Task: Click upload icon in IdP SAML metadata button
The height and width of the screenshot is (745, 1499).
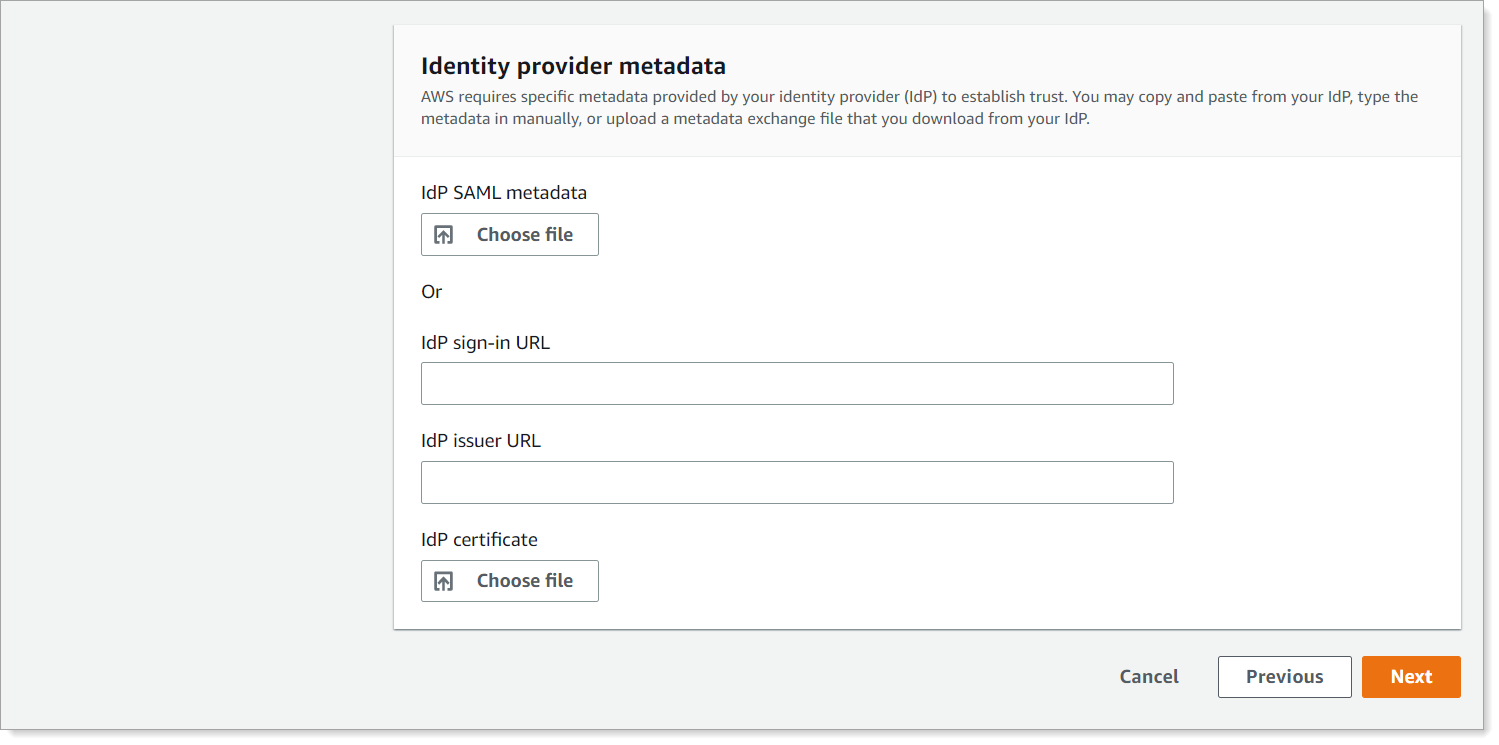Action: [444, 235]
